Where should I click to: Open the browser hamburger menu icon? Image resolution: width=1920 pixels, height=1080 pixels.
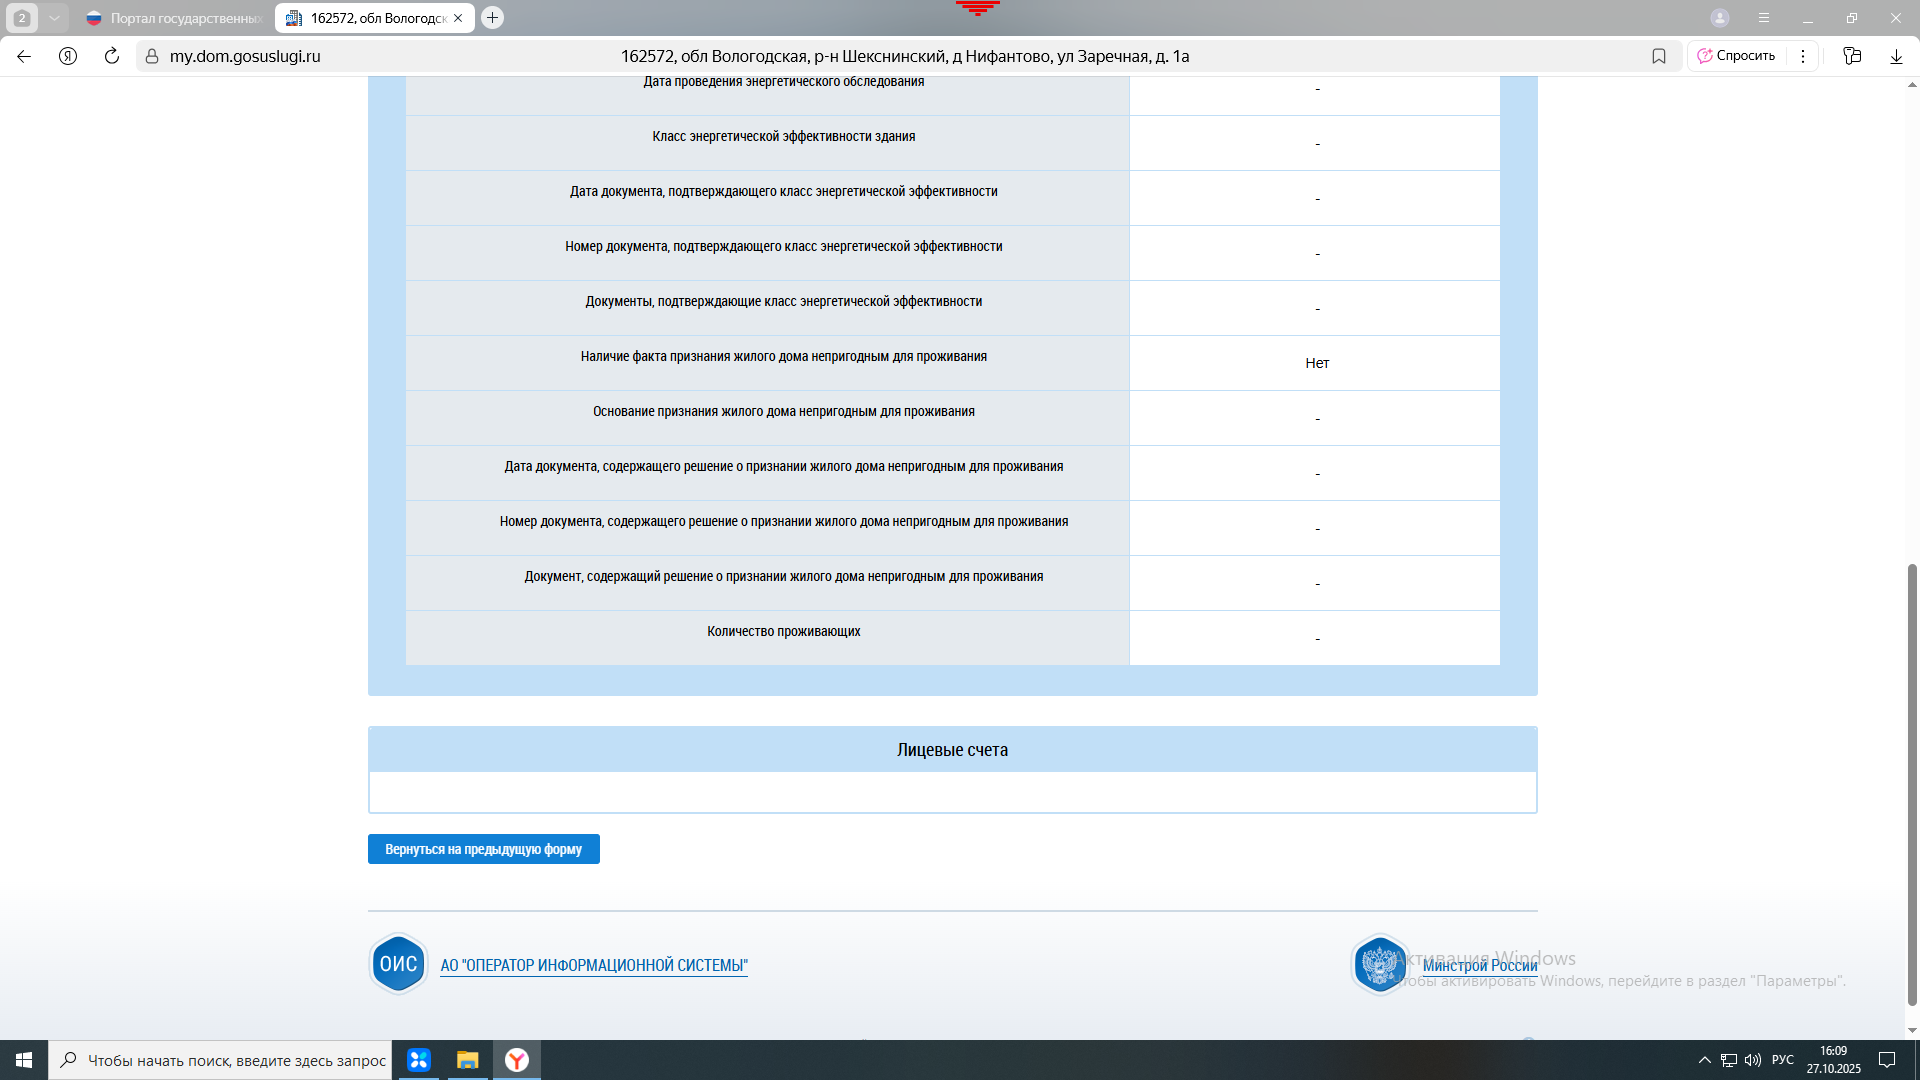(1764, 18)
